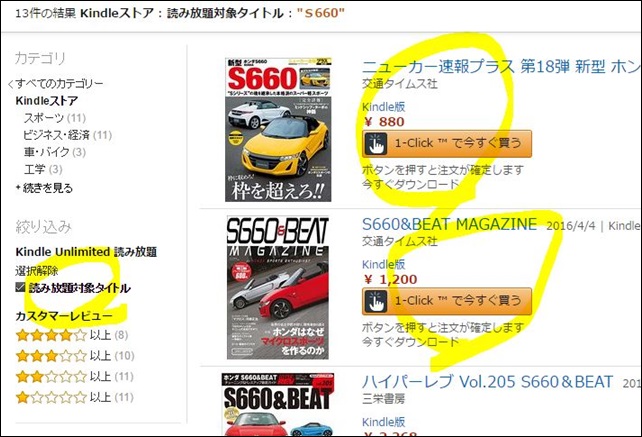Viewport: 642px width, 437px height.
Task: Open yellow S660 book cover thumbnail
Action: click(278, 129)
